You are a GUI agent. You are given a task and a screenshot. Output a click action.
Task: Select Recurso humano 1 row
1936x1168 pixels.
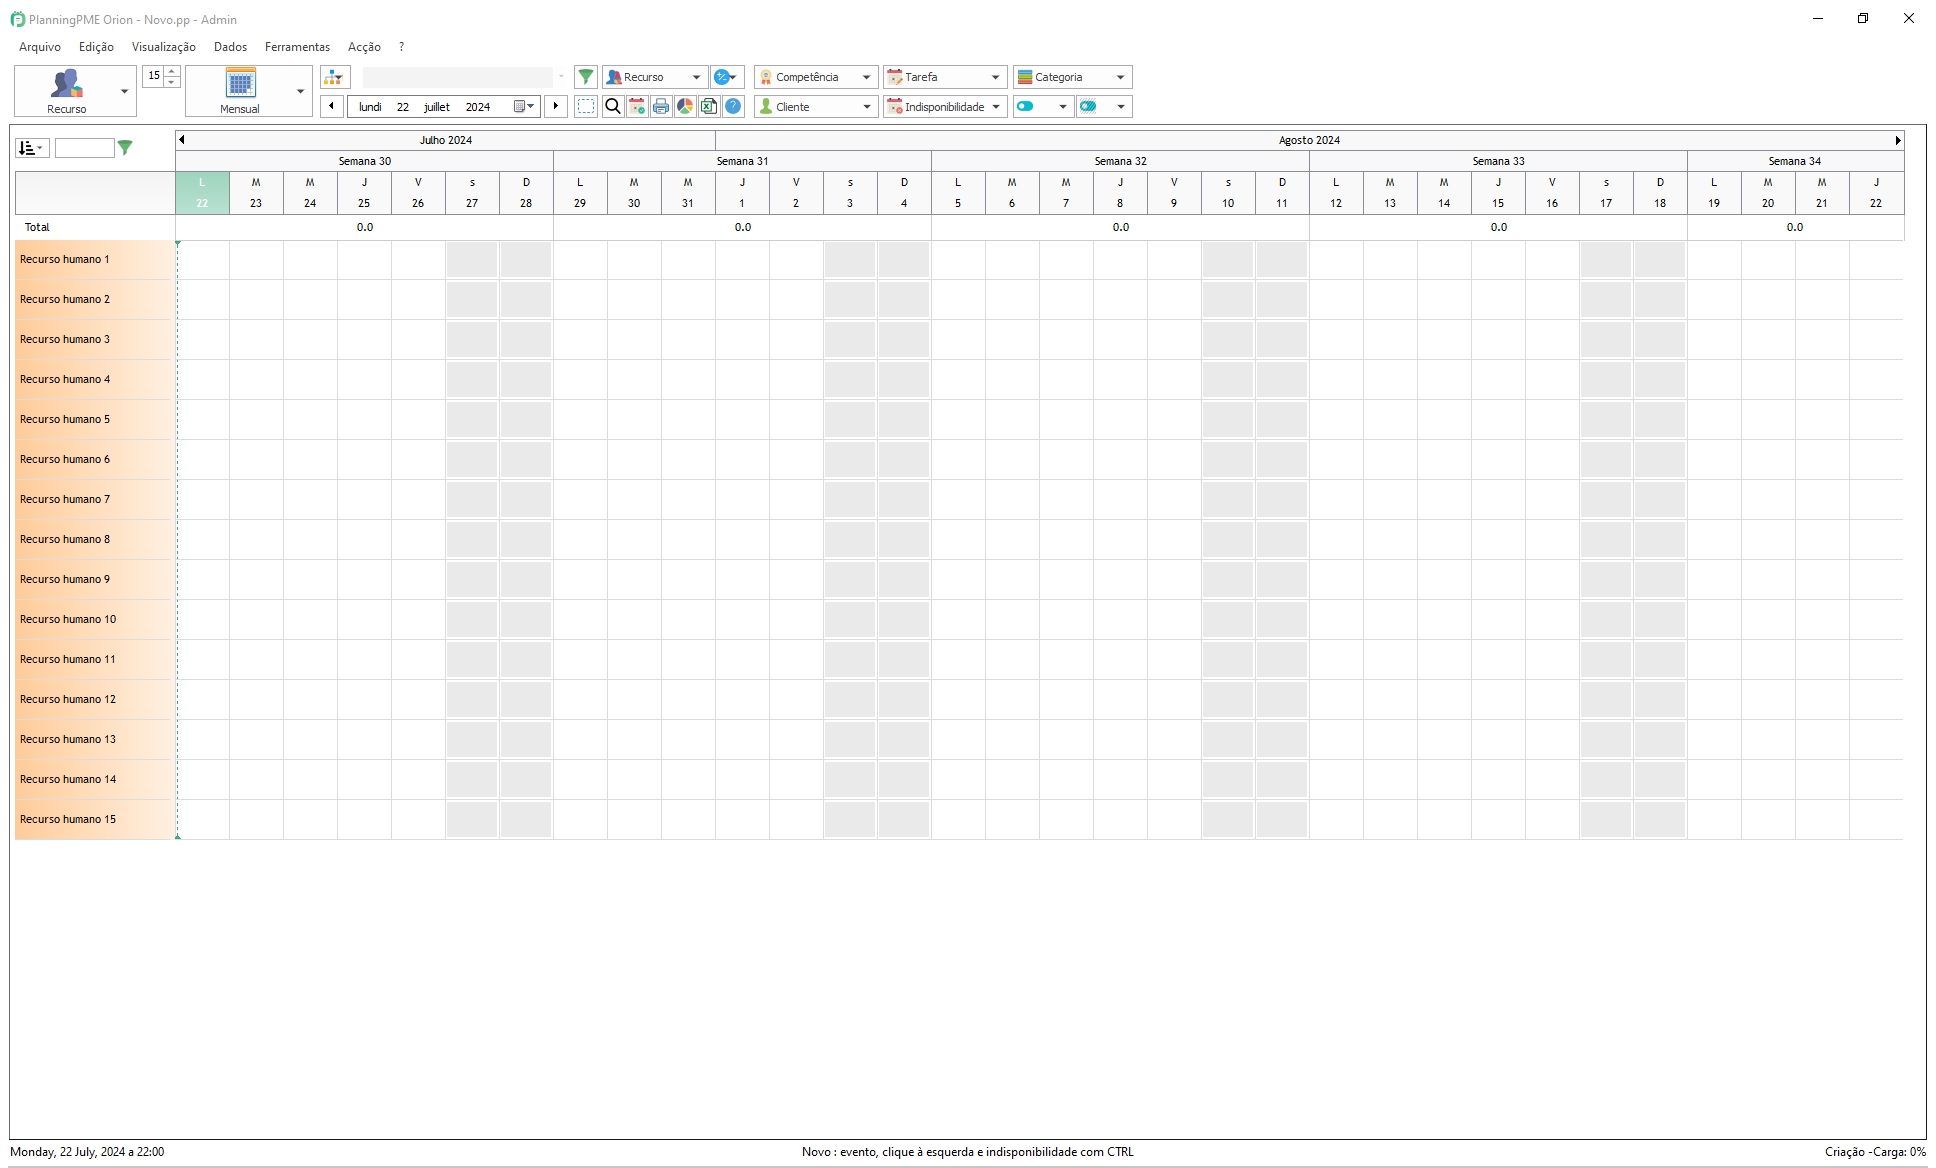tap(95, 259)
